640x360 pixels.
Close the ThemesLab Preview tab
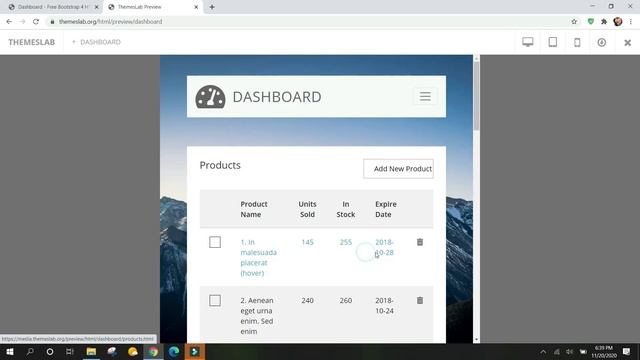click(196, 7)
